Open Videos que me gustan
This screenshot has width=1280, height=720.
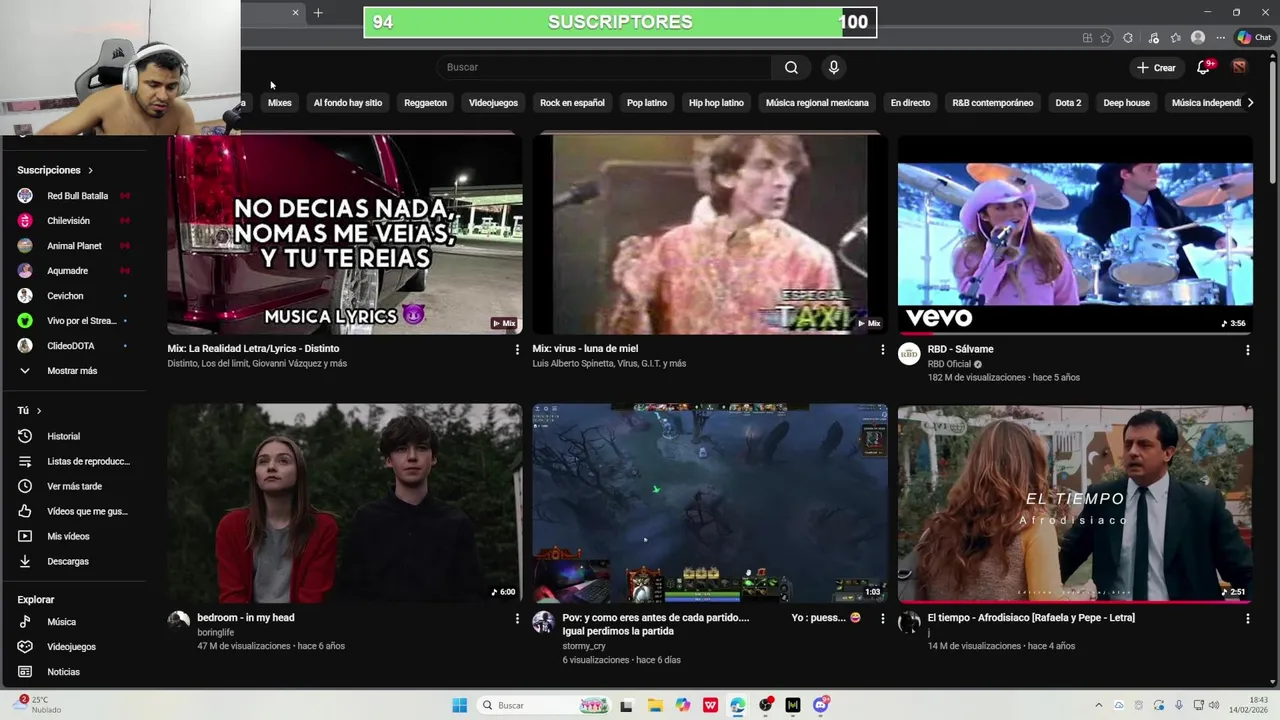(73, 511)
